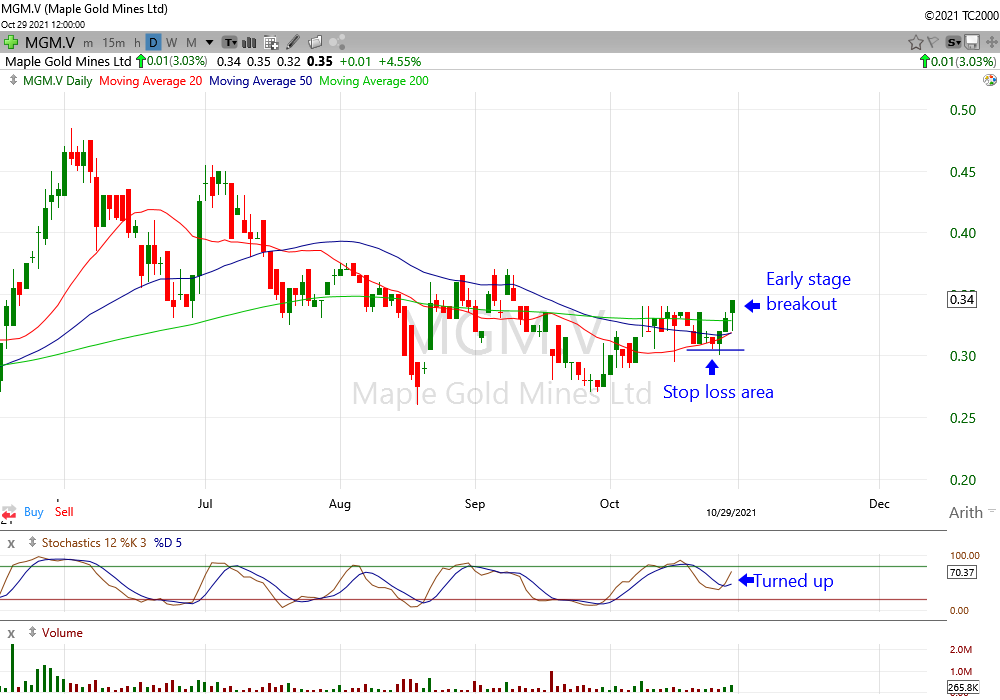Click the add data table icon
Screen dimensions: 1000x700
click(271, 43)
